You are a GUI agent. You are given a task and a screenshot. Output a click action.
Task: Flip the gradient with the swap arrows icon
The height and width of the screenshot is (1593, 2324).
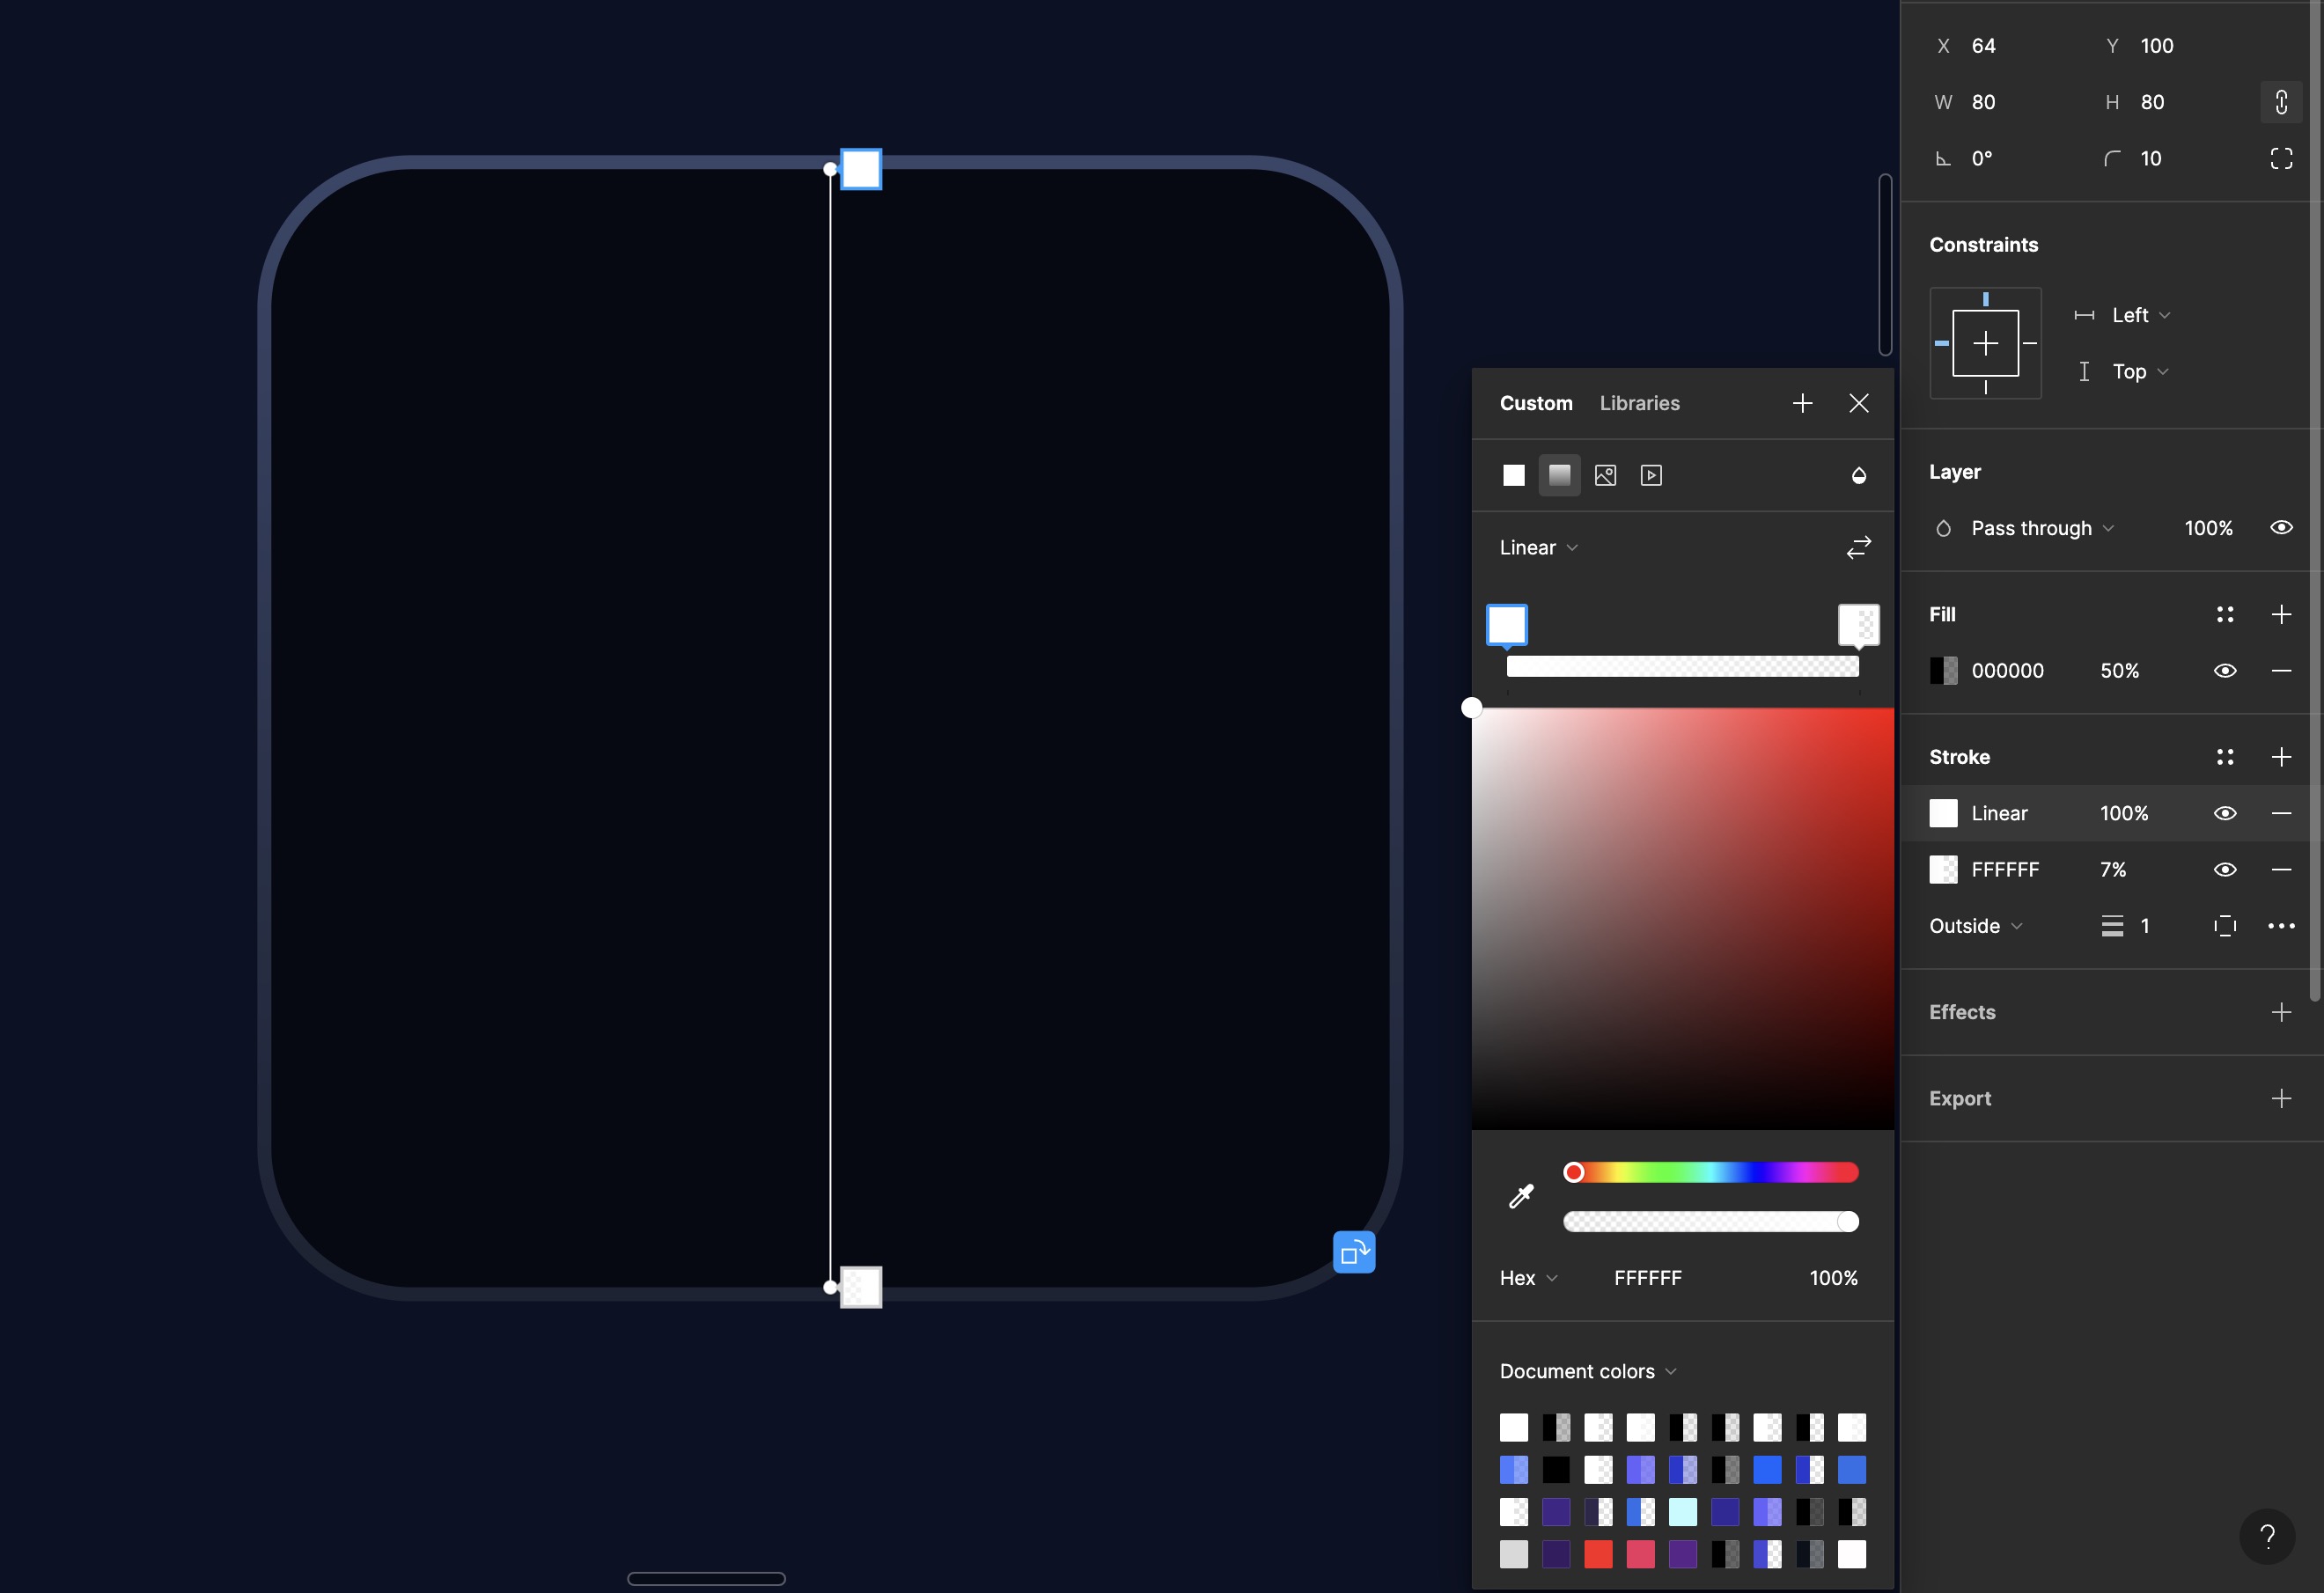click(x=1858, y=547)
